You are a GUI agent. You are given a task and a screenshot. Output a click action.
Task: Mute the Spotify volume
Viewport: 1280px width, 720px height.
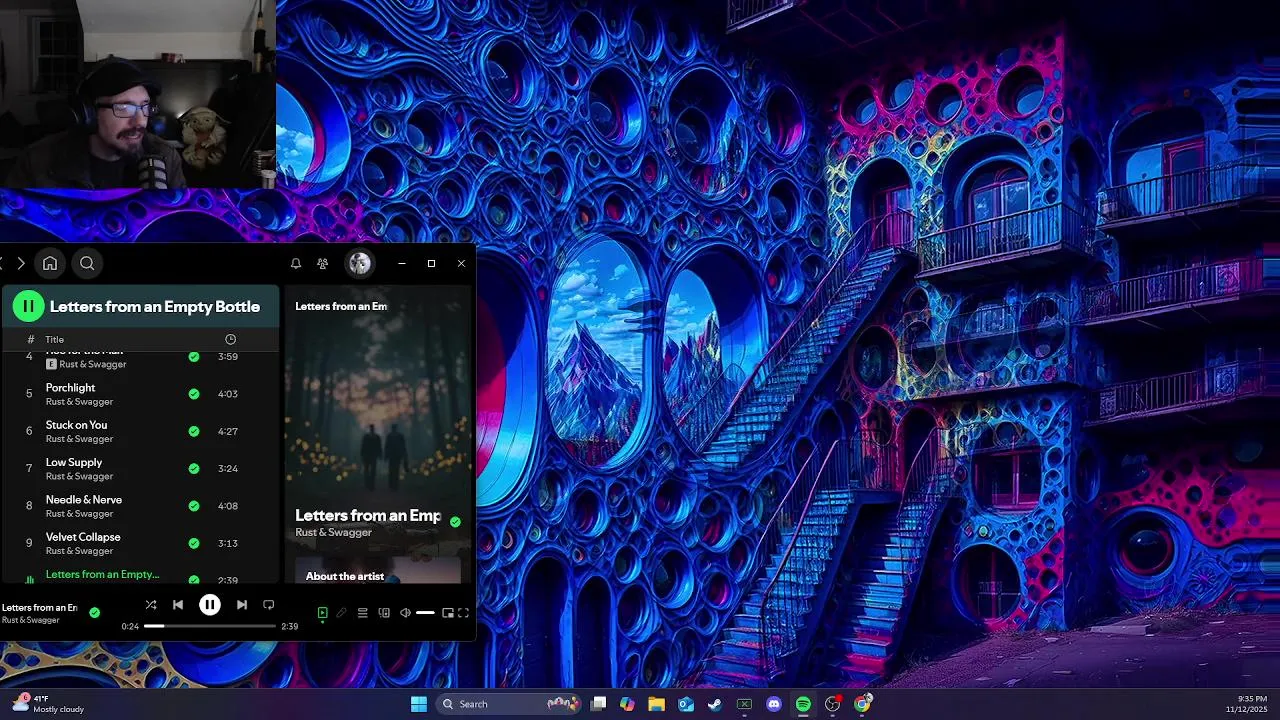click(405, 613)
